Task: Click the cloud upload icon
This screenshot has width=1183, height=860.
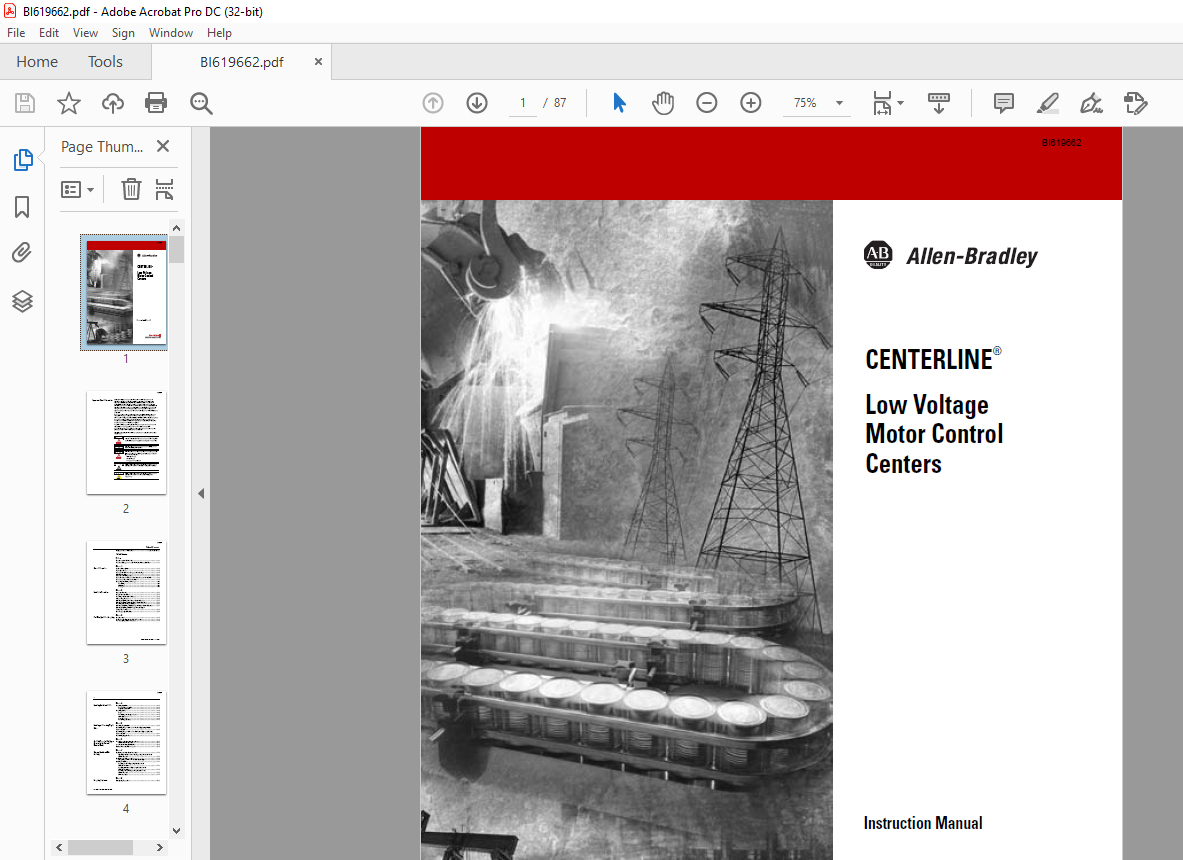Action: coord(113,103)
